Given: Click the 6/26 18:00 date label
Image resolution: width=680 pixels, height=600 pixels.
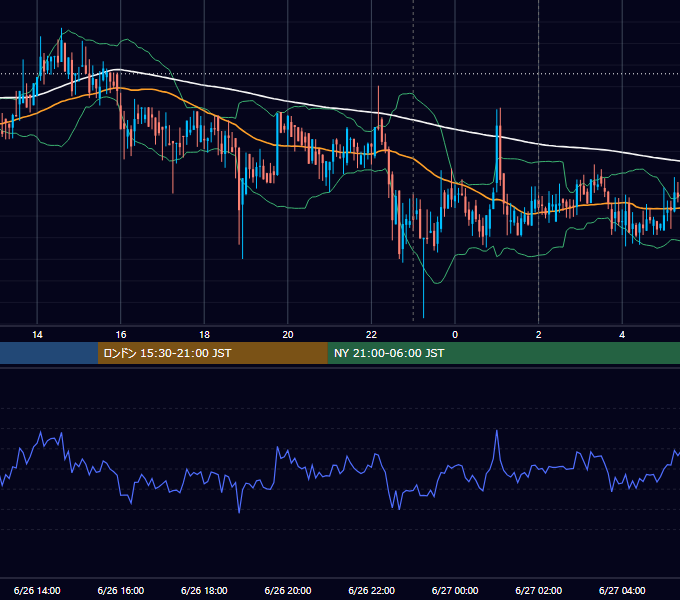Looking at the screenshot, I should tap(204, 590).
